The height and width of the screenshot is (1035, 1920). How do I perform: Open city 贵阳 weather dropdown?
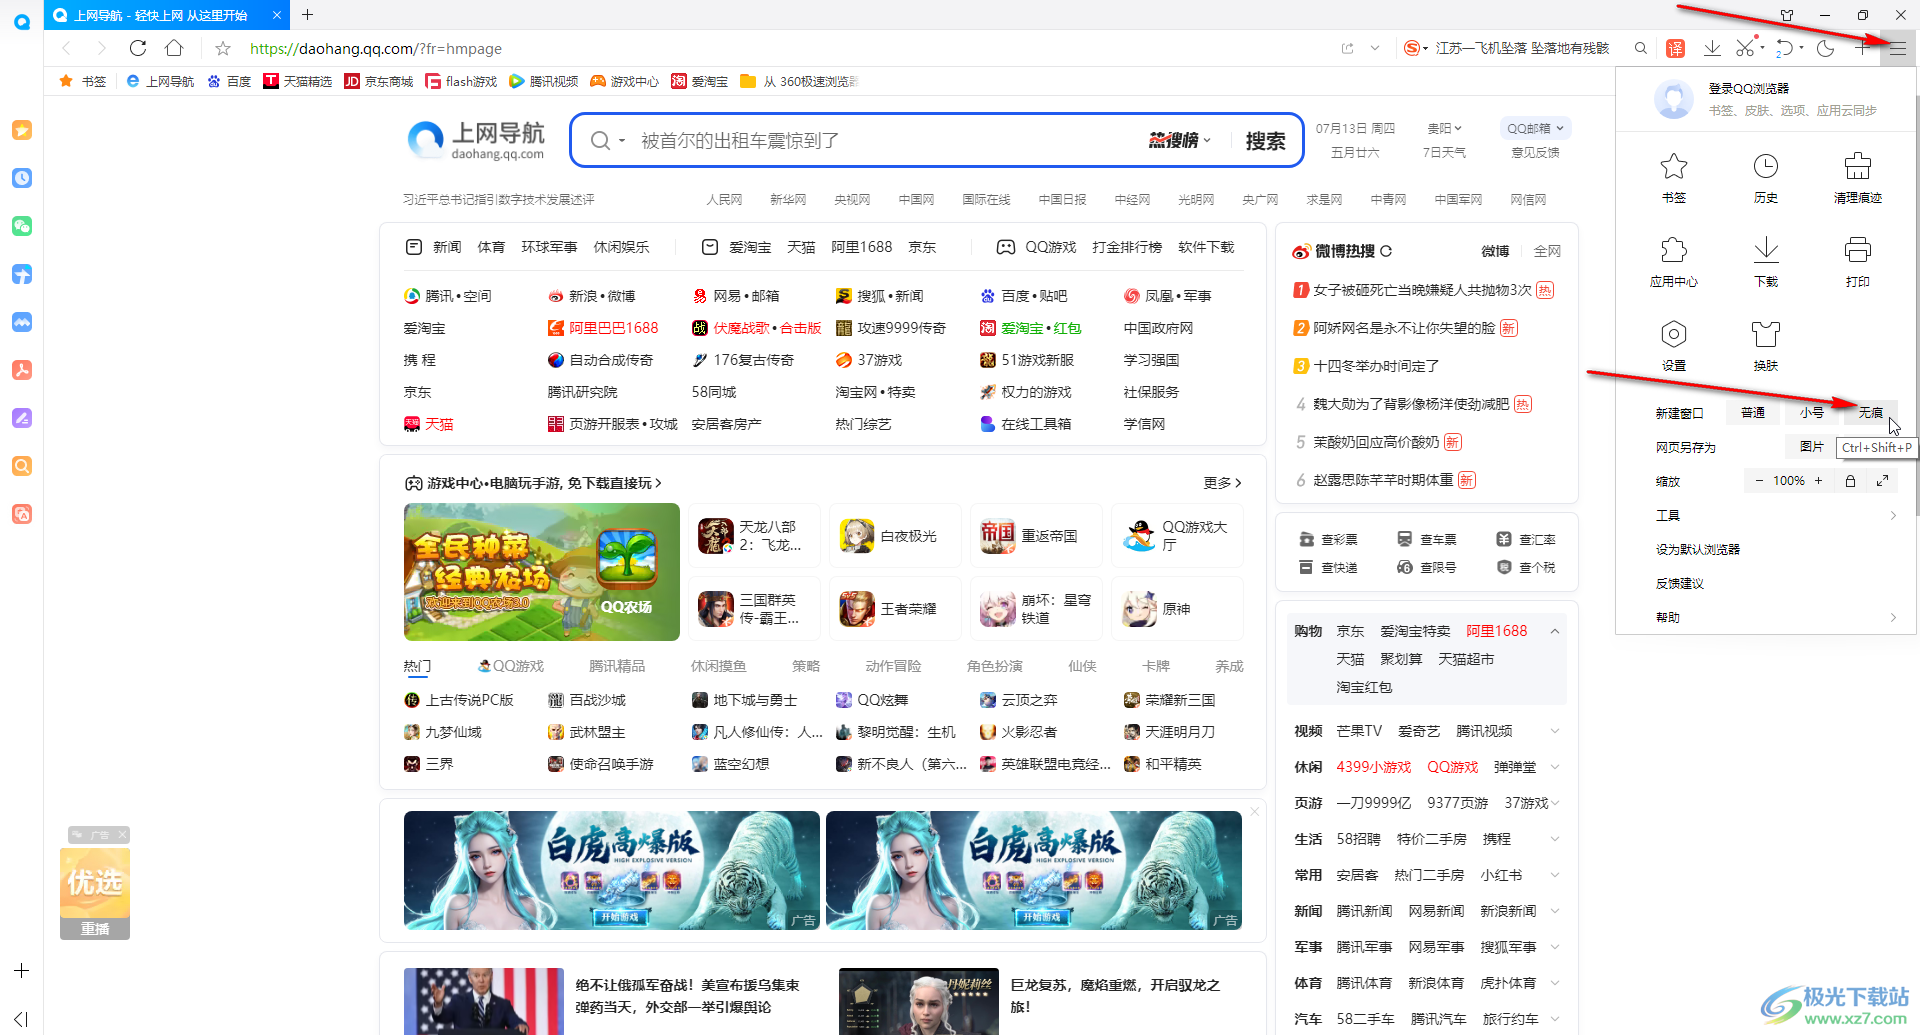coord(1444,128)
